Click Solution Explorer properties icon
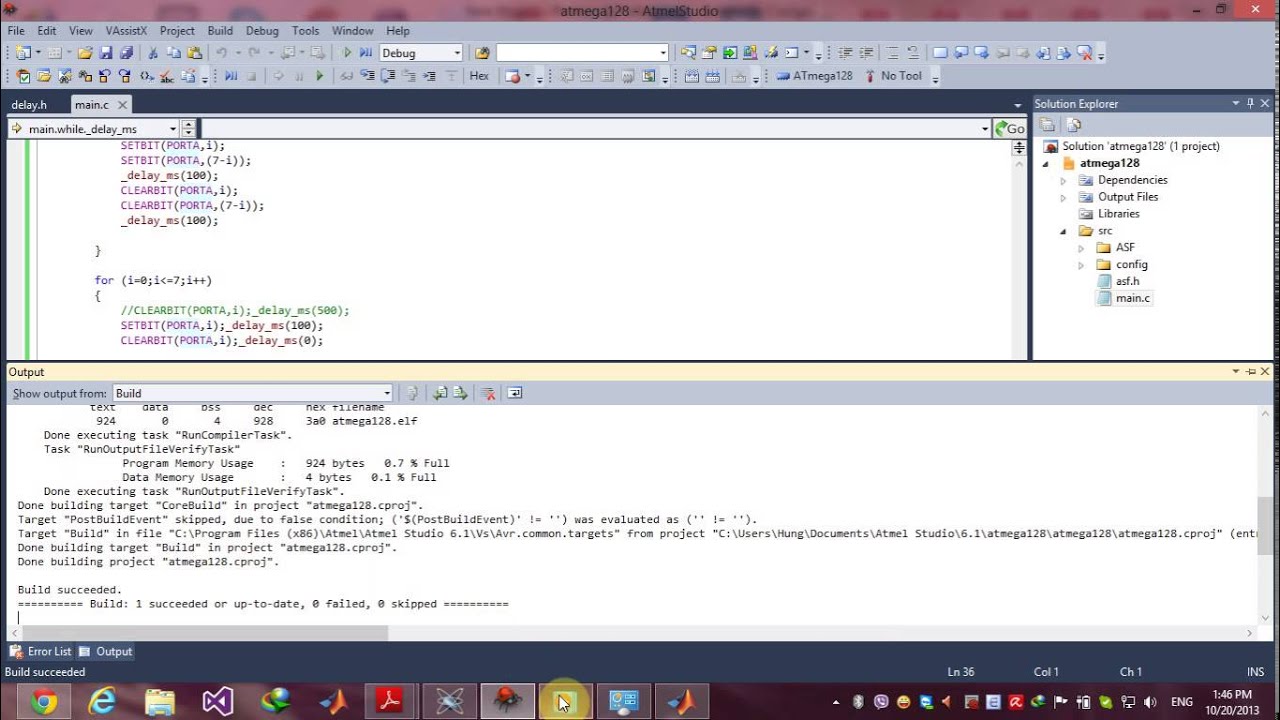This screenshot has height=720, width=1280. point(1047,125)
